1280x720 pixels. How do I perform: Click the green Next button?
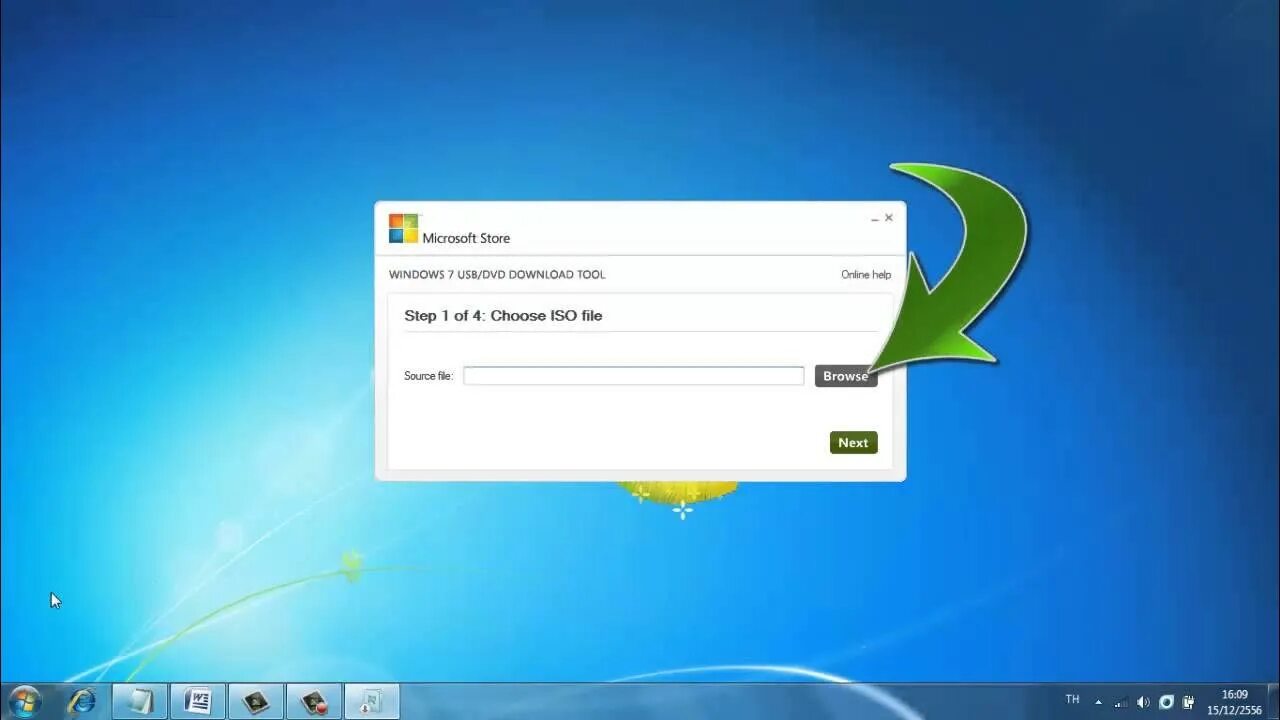point(853,443)
